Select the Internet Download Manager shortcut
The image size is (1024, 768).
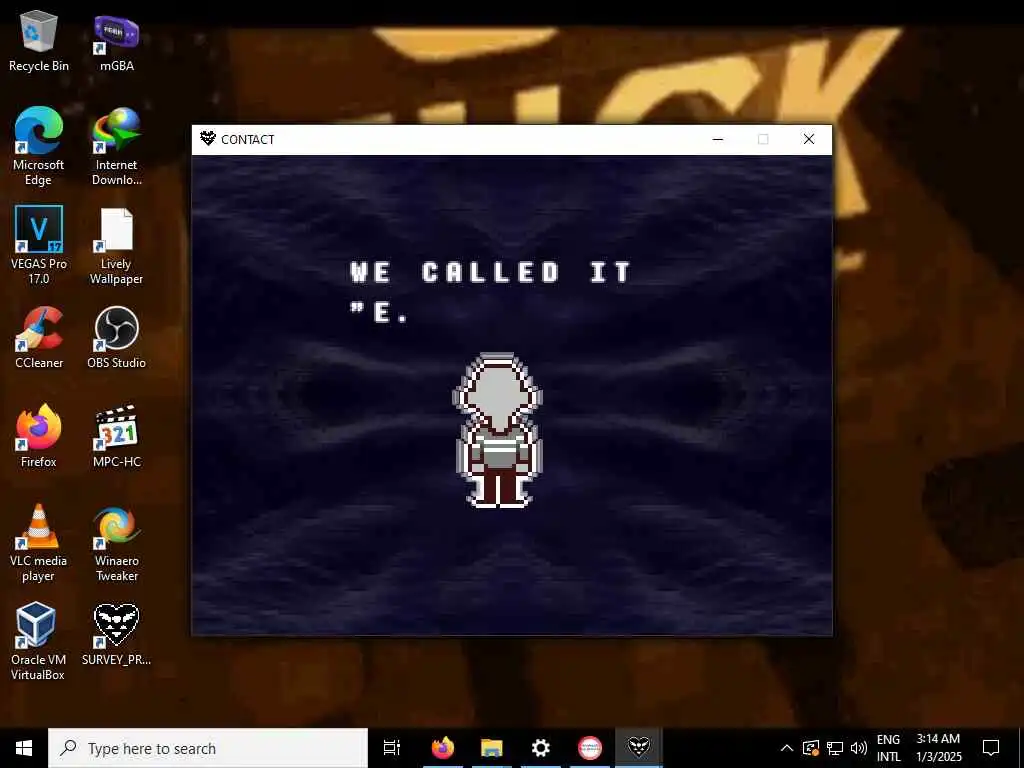coord(117,146)
